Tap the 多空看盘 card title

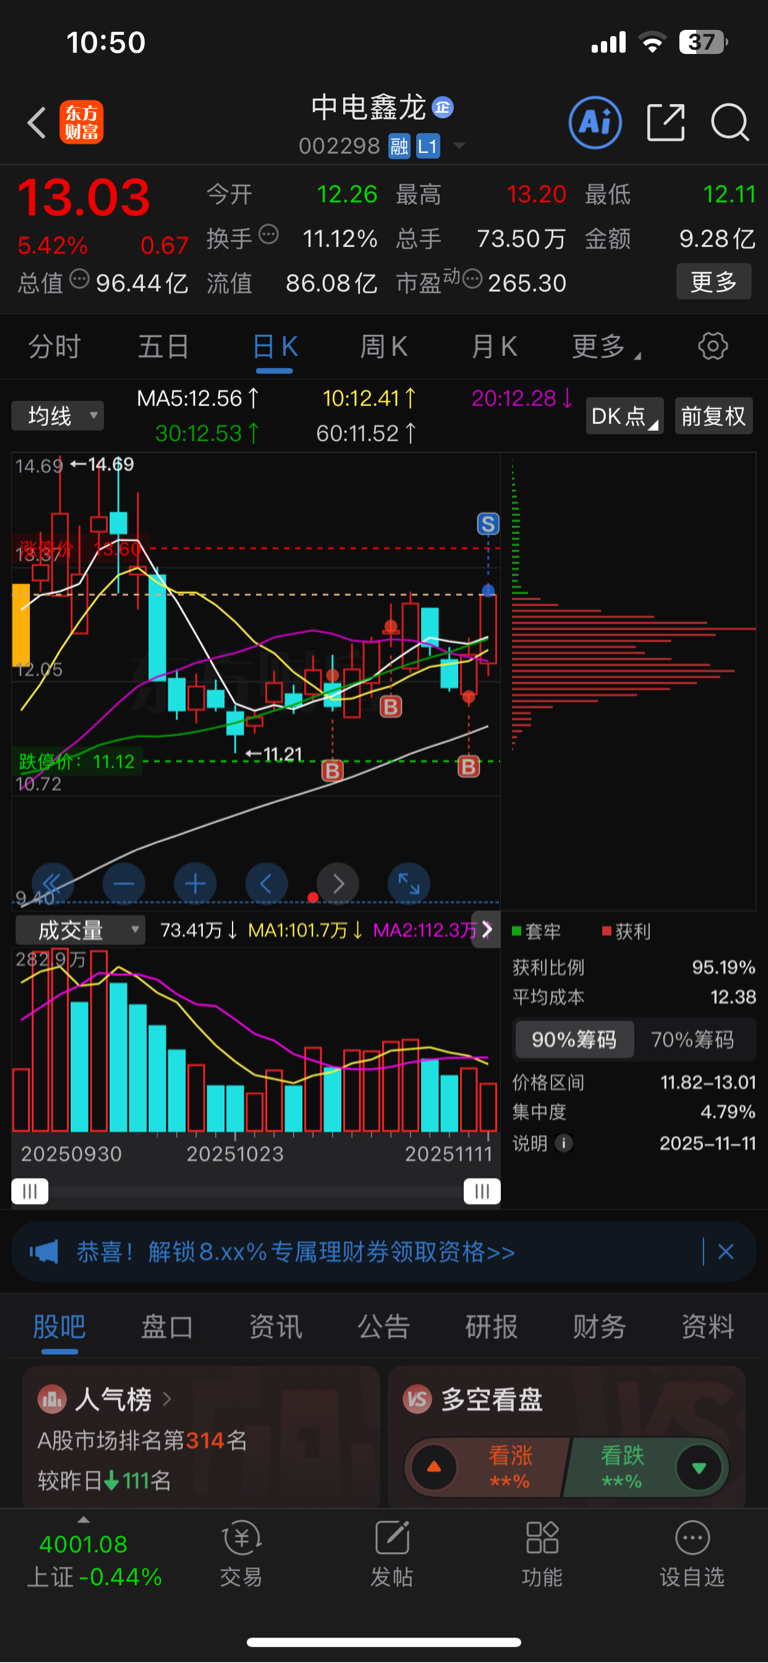click(492, 1399)
